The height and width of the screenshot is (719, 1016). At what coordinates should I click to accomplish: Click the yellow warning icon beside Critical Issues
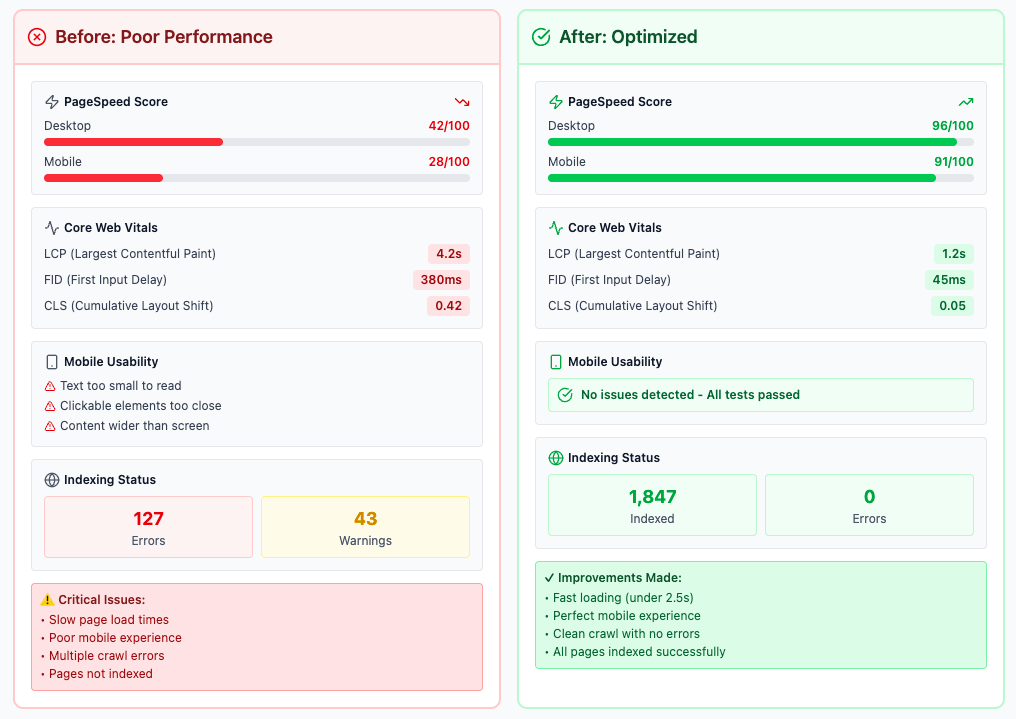click(x=47, y=600)
